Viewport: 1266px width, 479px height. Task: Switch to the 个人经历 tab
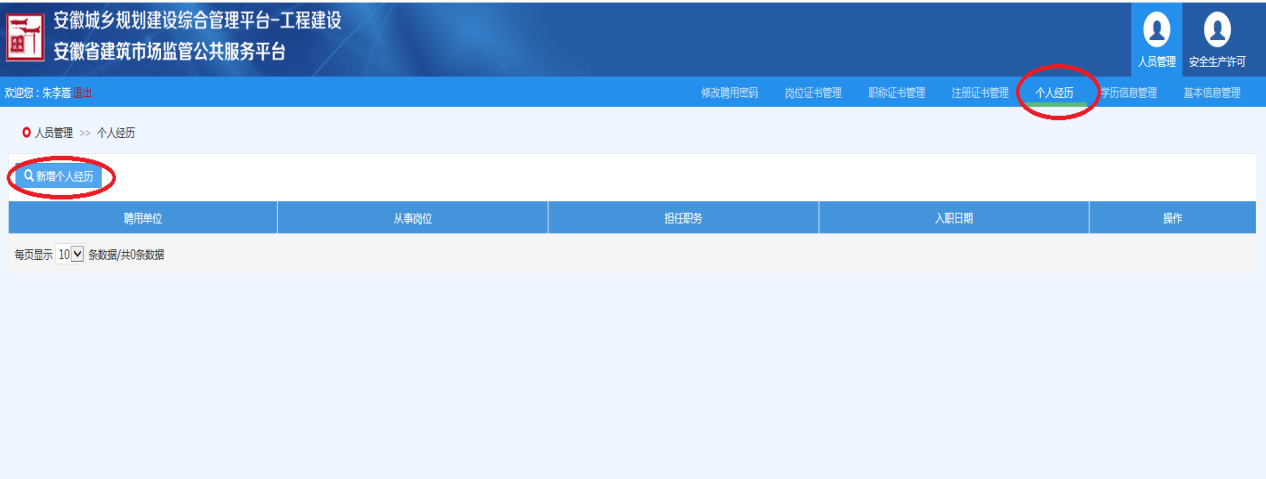[x=1054, y=93]
